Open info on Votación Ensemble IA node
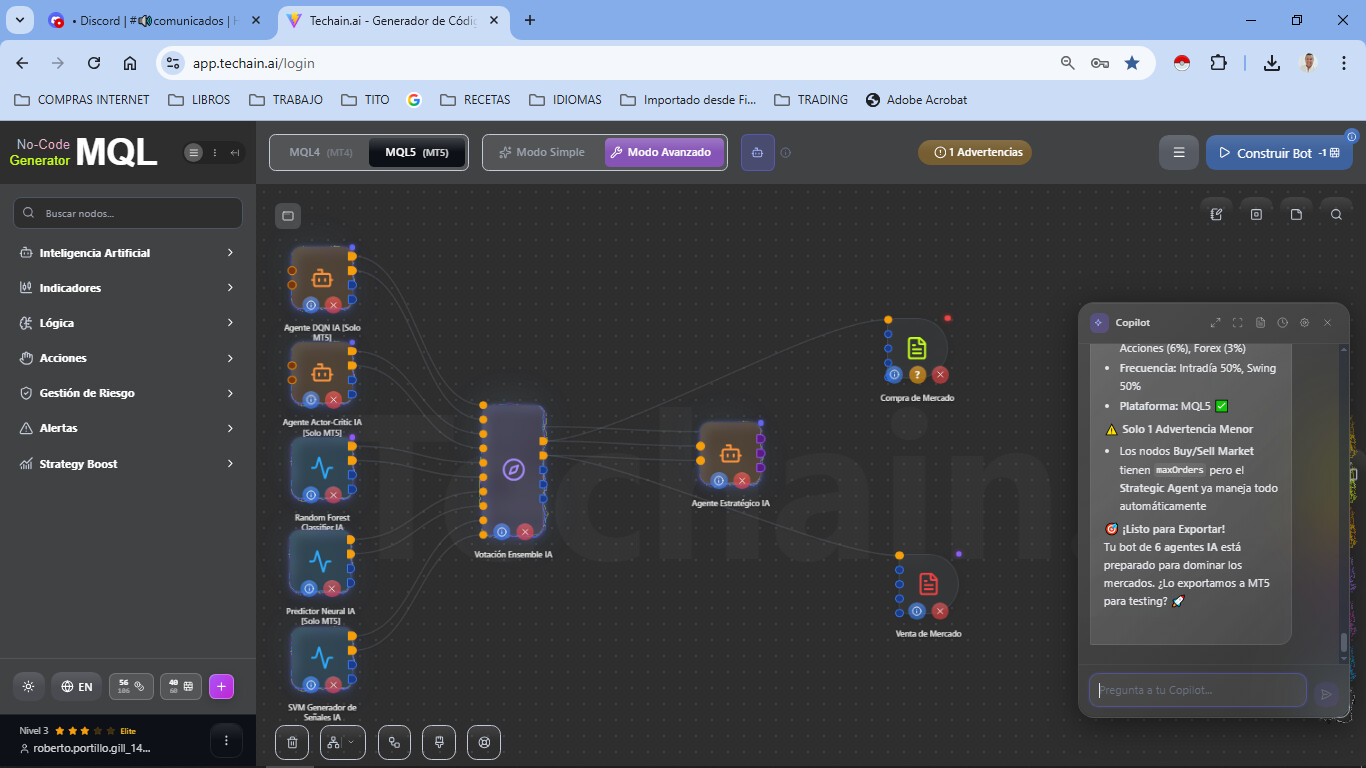The height and width of the screenshot is (768, 1366). (502, 532)
